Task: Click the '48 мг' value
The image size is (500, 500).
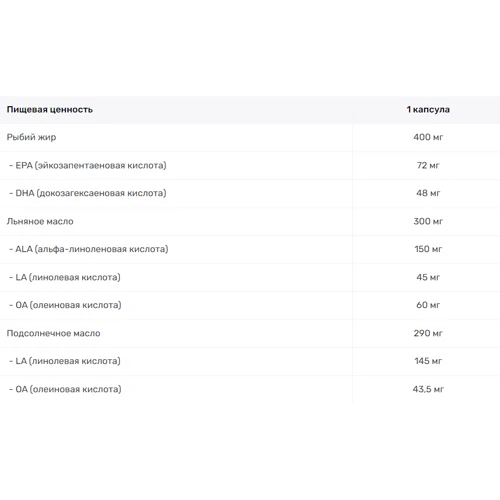Action: (x=428, y=193)
